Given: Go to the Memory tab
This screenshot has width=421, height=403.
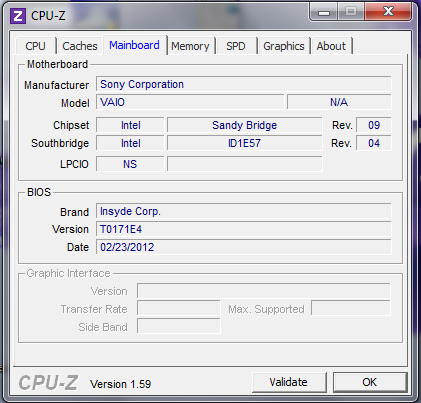Looking at the screenshot, I should point(190,46).
